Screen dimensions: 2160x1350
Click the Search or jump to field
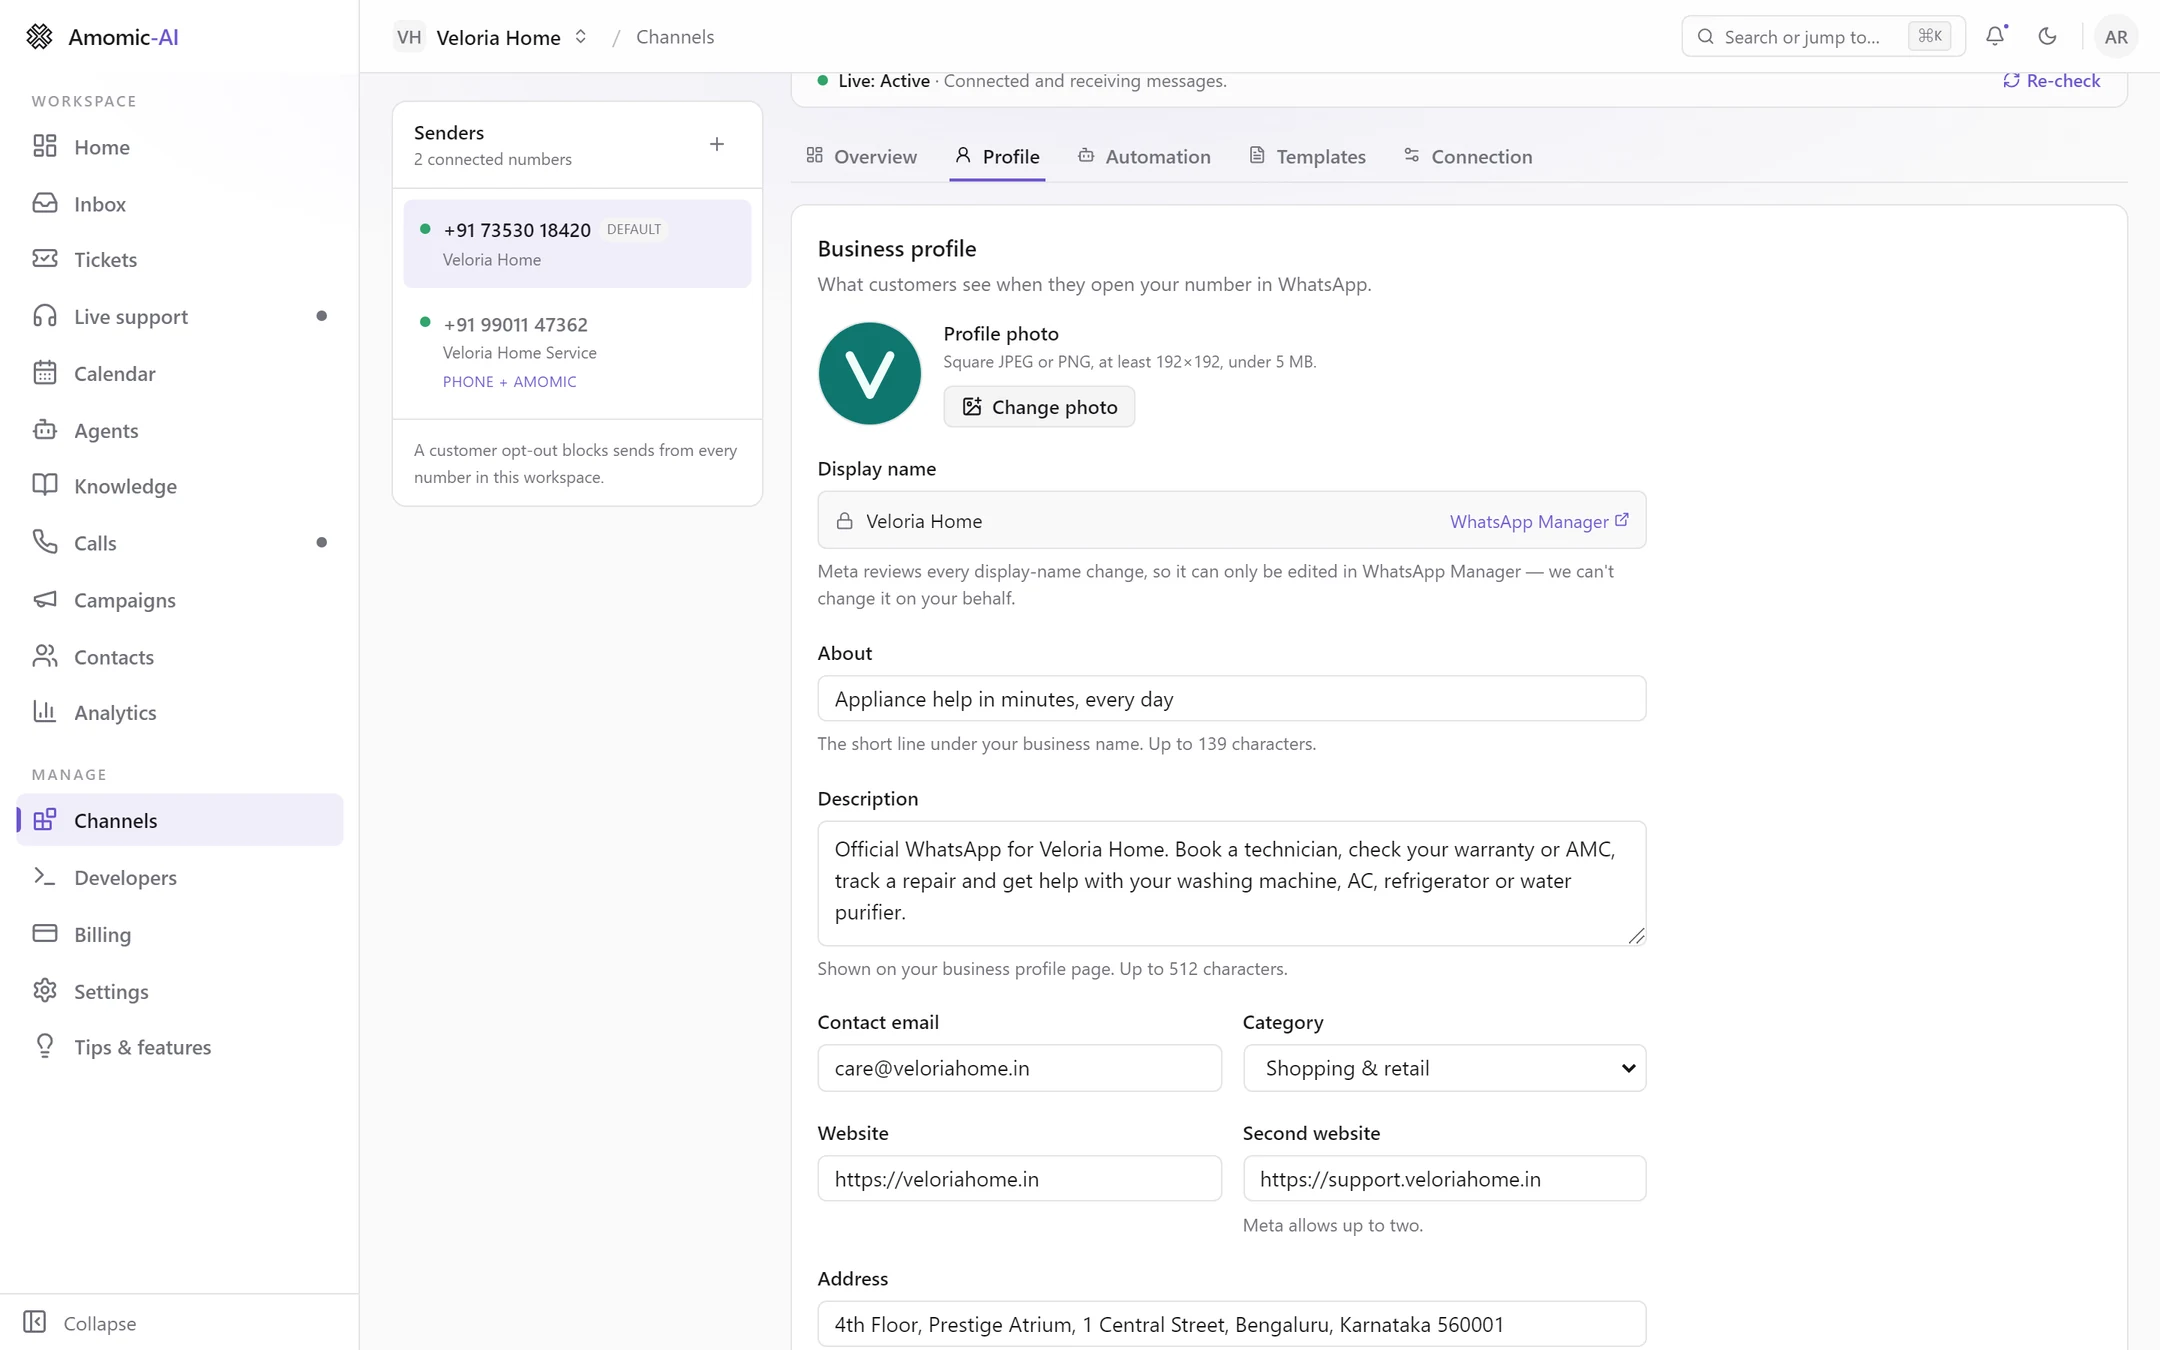1823,36
